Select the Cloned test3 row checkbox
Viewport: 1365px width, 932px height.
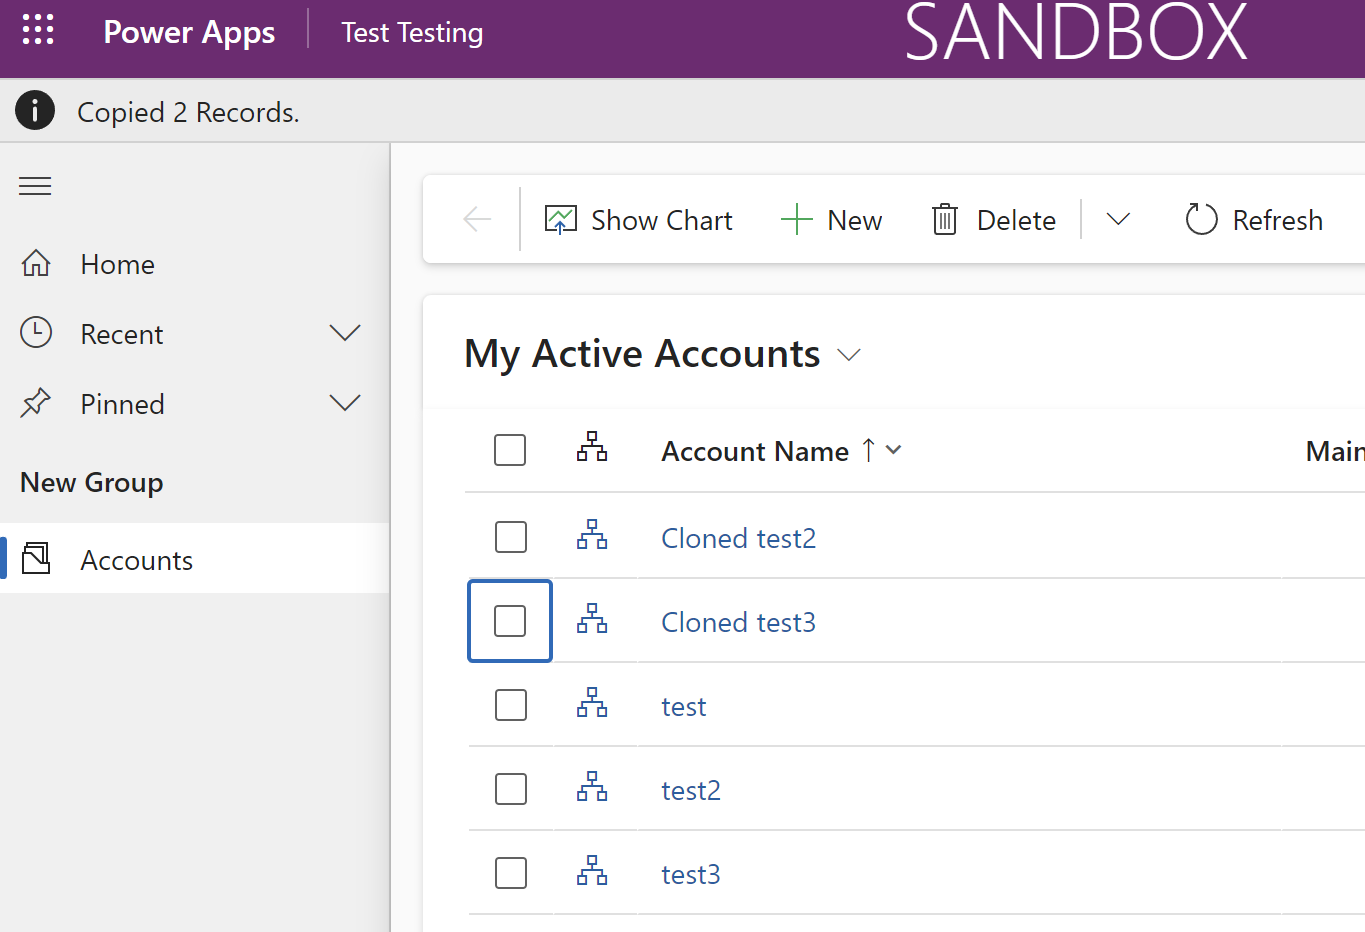(x=510, y=621)
